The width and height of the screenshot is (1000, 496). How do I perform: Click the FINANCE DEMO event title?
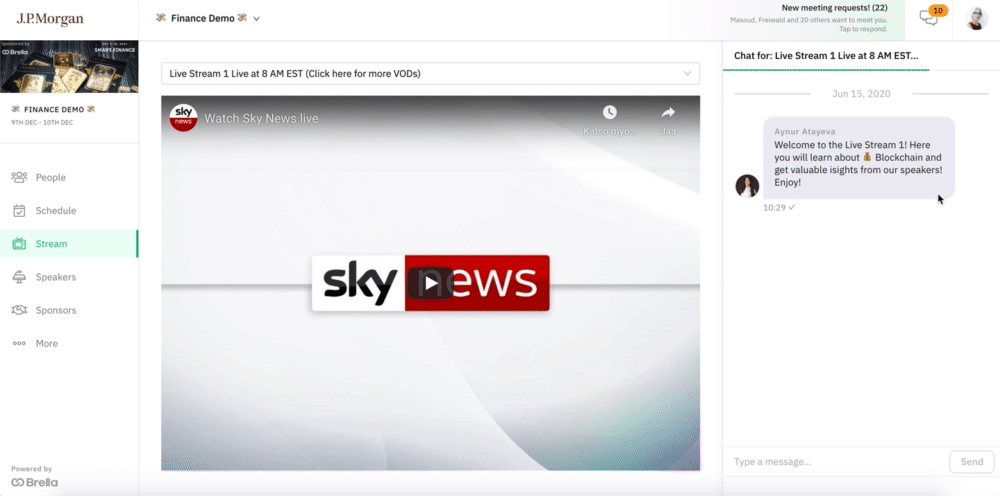54,109
